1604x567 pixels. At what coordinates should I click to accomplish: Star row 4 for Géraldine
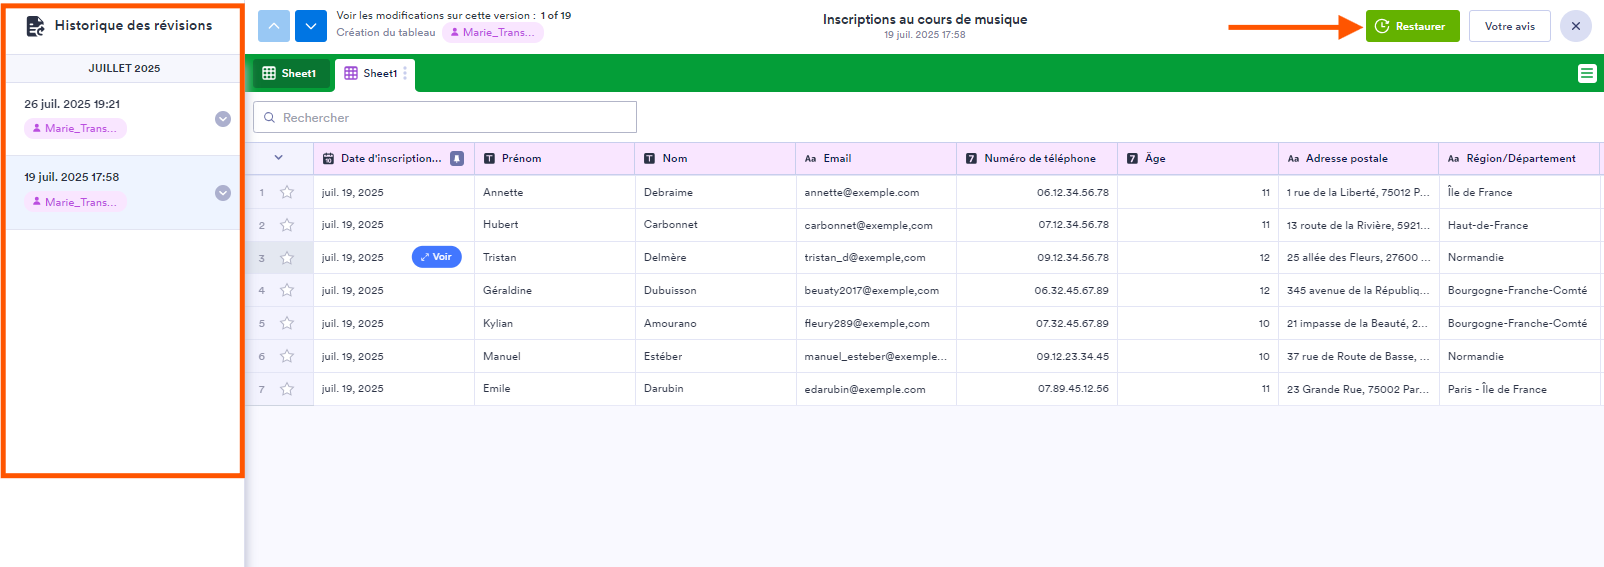[287, 290]
